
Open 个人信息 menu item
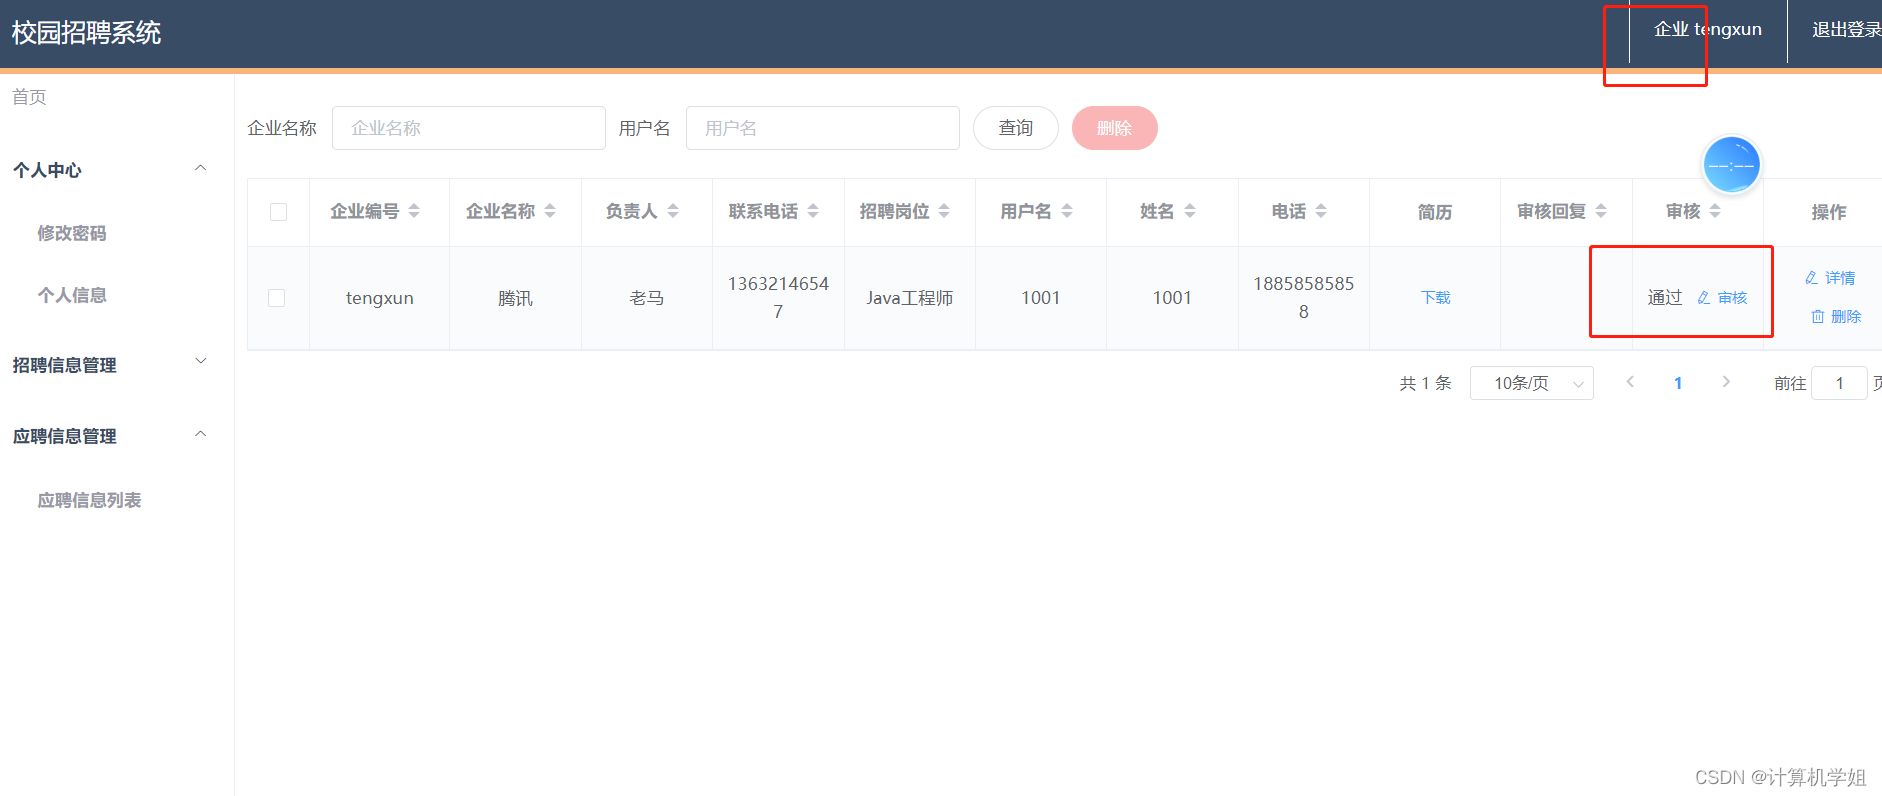coord(72,295)
